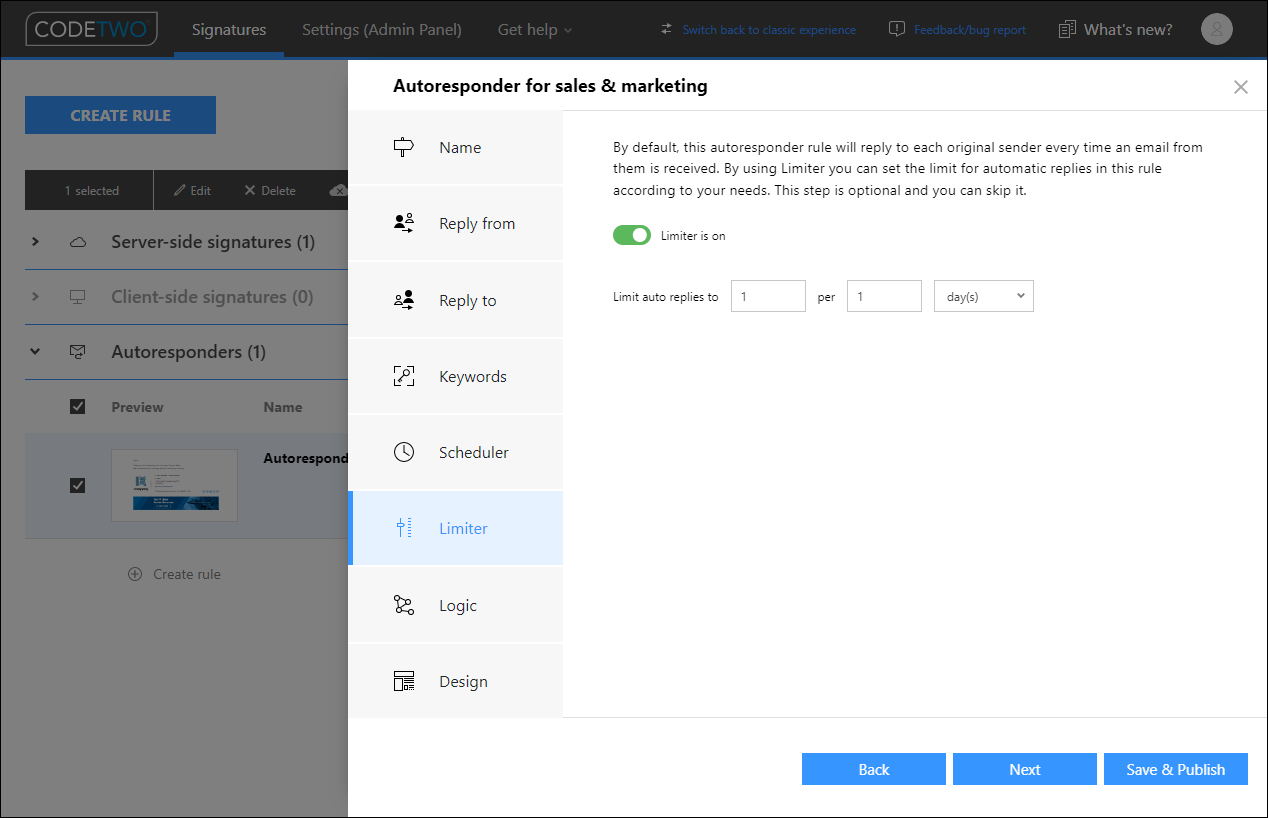The height and width of the screenshot is (818, 1268).
Task: Go to the Logic step
Action: point(456,605)
